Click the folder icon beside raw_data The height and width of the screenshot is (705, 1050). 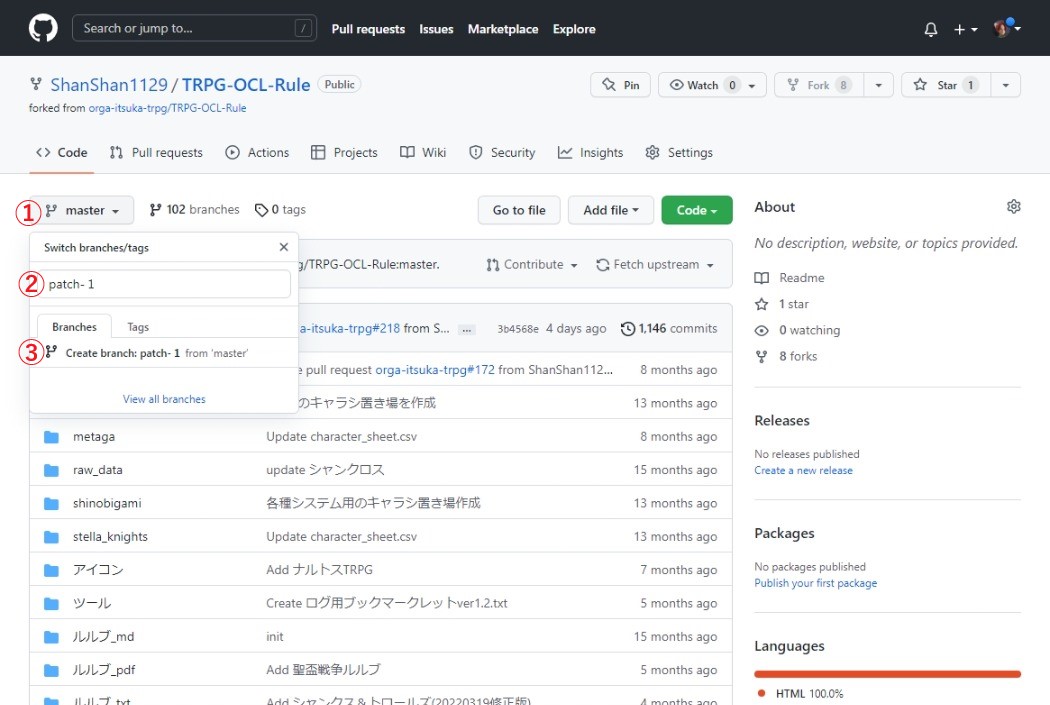tap(51, 470)
